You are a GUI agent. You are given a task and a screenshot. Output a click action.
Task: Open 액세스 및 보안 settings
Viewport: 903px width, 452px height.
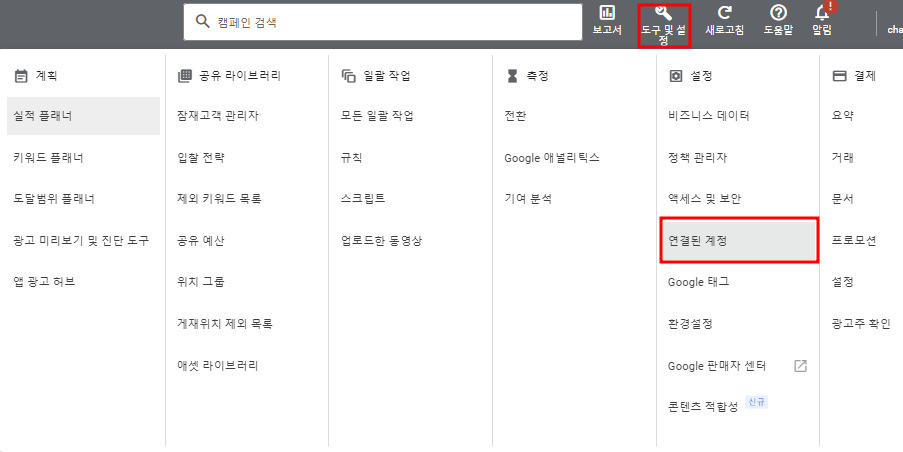point(704,199)
